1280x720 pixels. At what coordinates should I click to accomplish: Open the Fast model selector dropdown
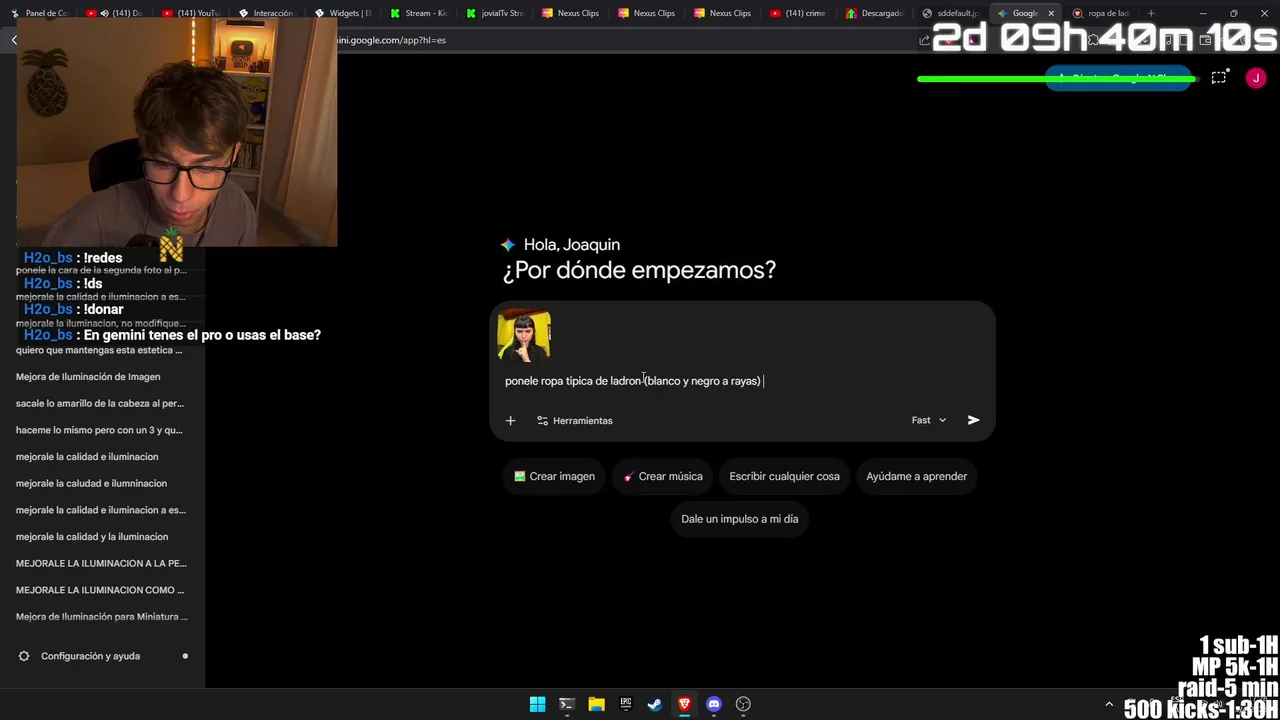pyautogui.click(x=928, y=420)
